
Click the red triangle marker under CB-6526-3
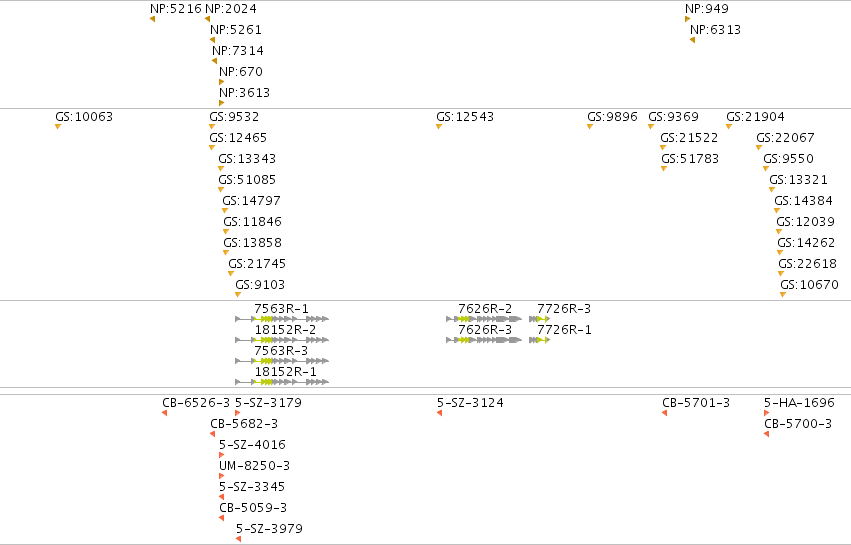pyautogui.click(x=164, y=413)
